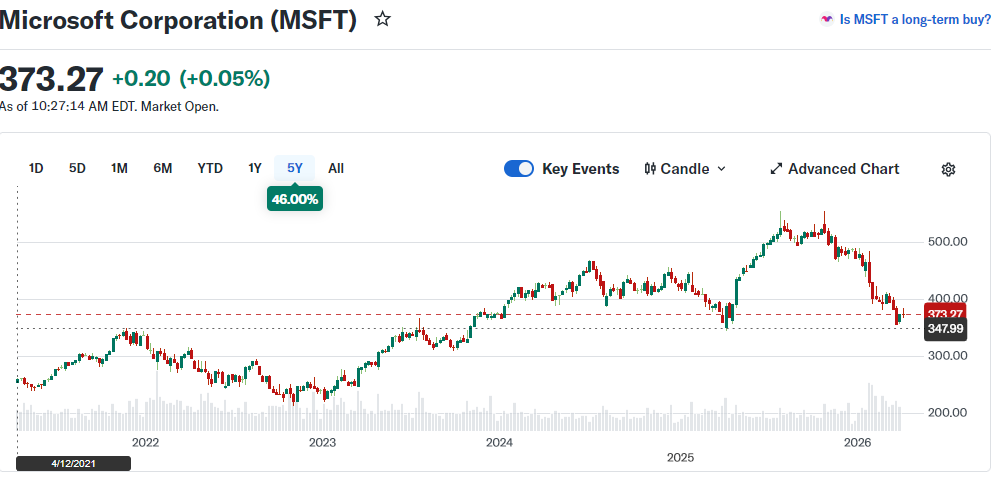Screen dimensions: 1005x477
Task: Expand the Candle dropdown chevron
Action: pyautogui.click(x=722, y=169)
